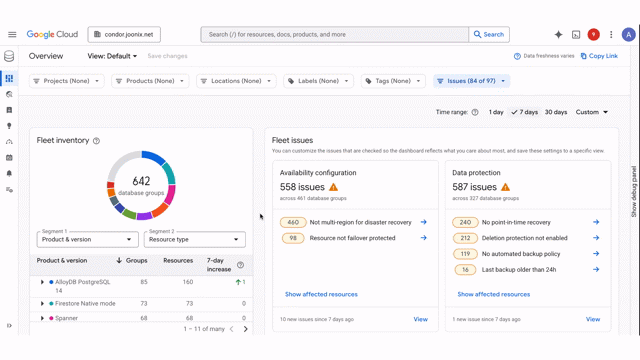The height and width of the screenshot is (360, 640).
Task: Expand the Firestore Native mode row
Action: coord(42,304)
